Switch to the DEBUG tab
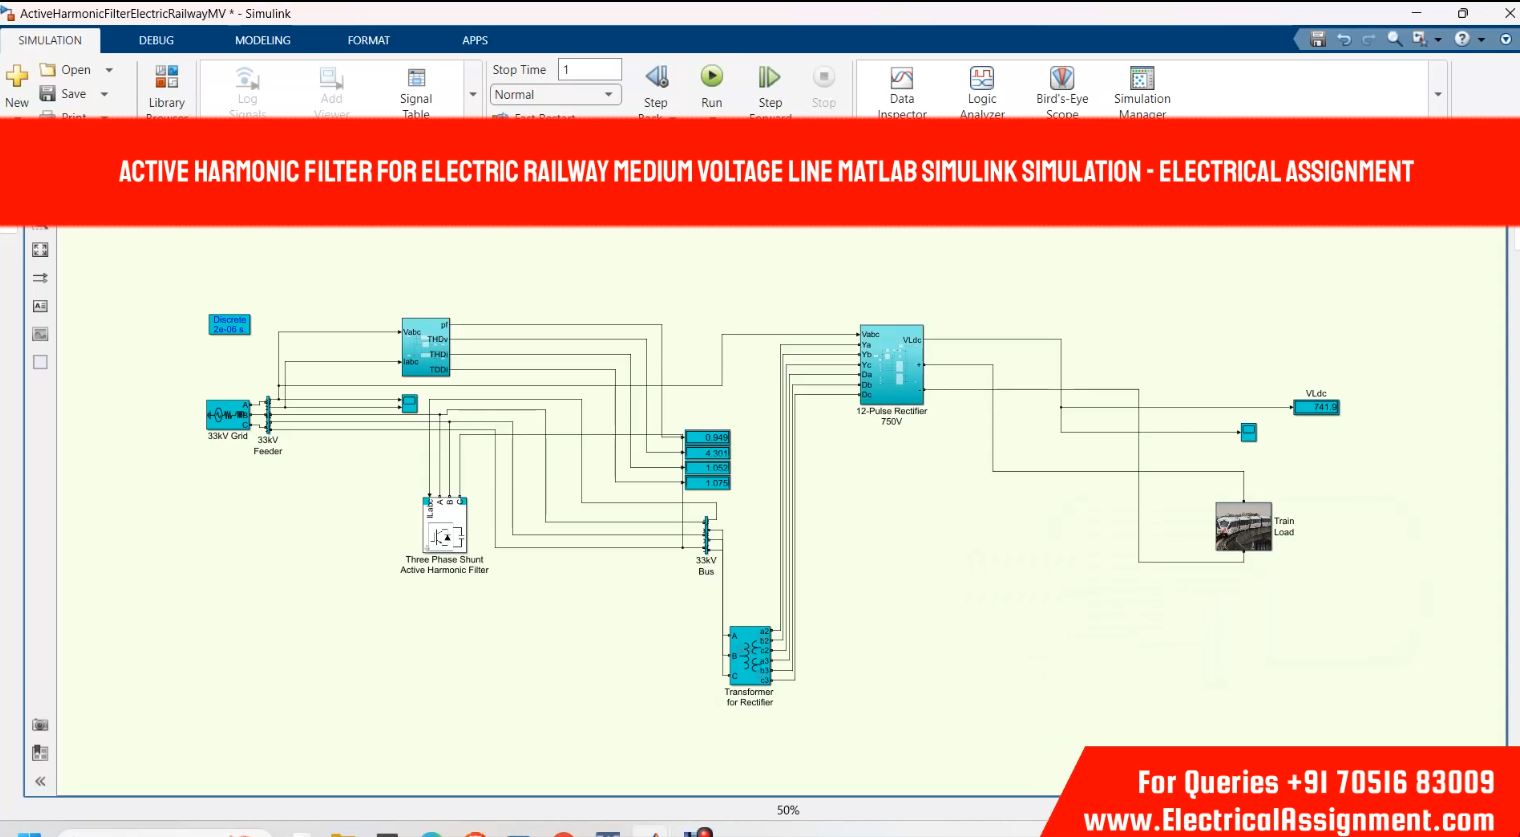This screenshot has height=837, width=1520. pos(156,40)
